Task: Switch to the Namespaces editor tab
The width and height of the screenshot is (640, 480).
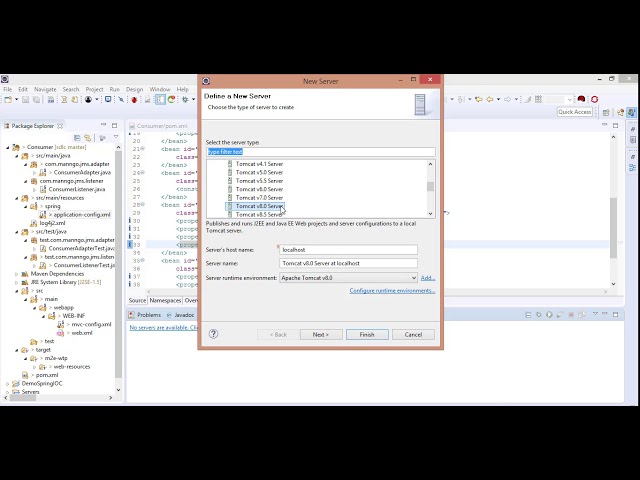Action: click(x=165, y=300)
